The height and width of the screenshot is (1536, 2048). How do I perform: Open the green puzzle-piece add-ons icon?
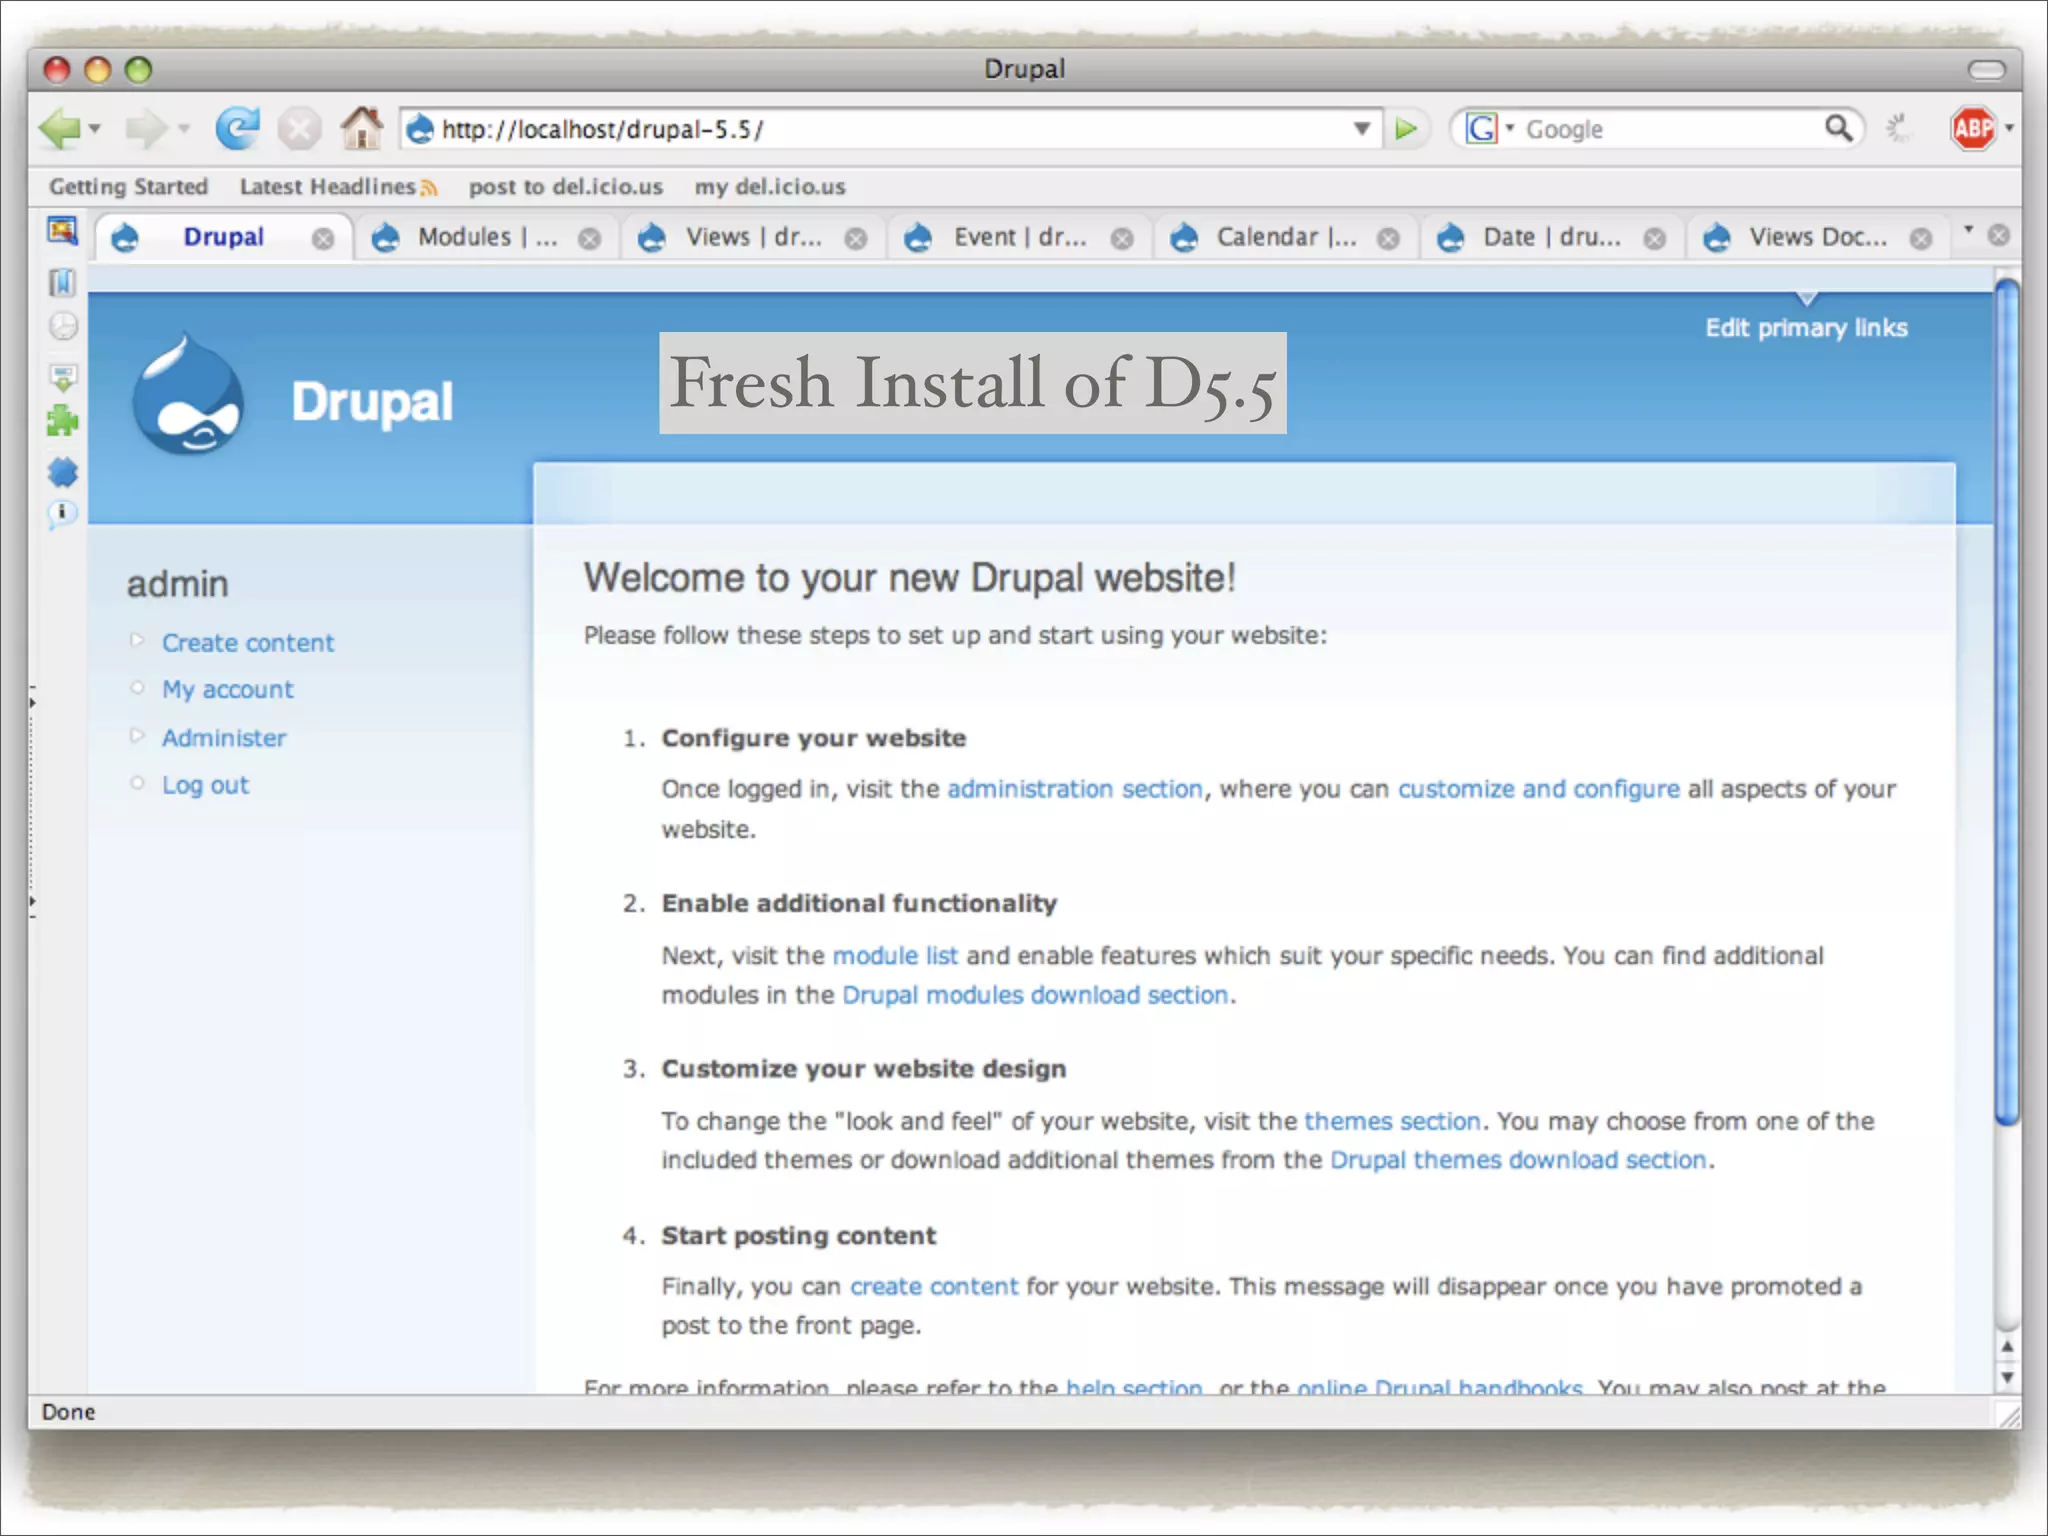click(63, 421)
